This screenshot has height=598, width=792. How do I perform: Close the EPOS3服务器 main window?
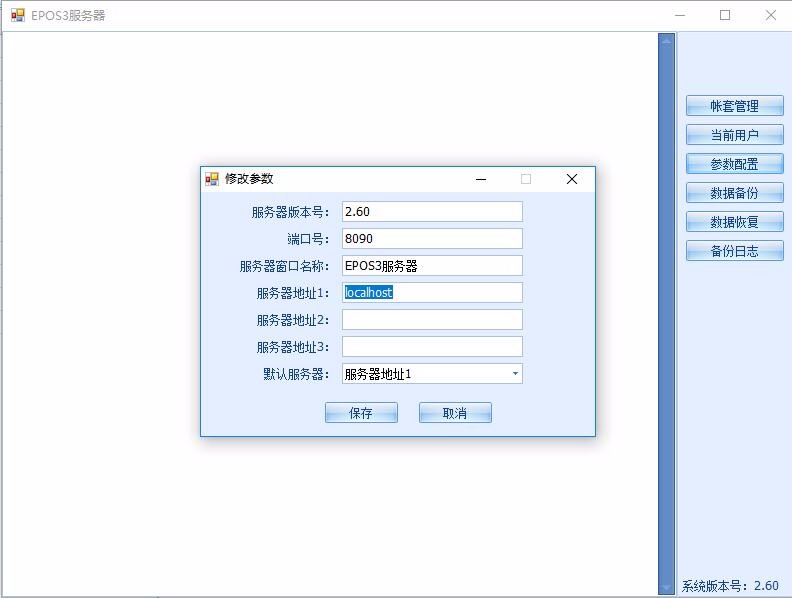tap(771, 15)
